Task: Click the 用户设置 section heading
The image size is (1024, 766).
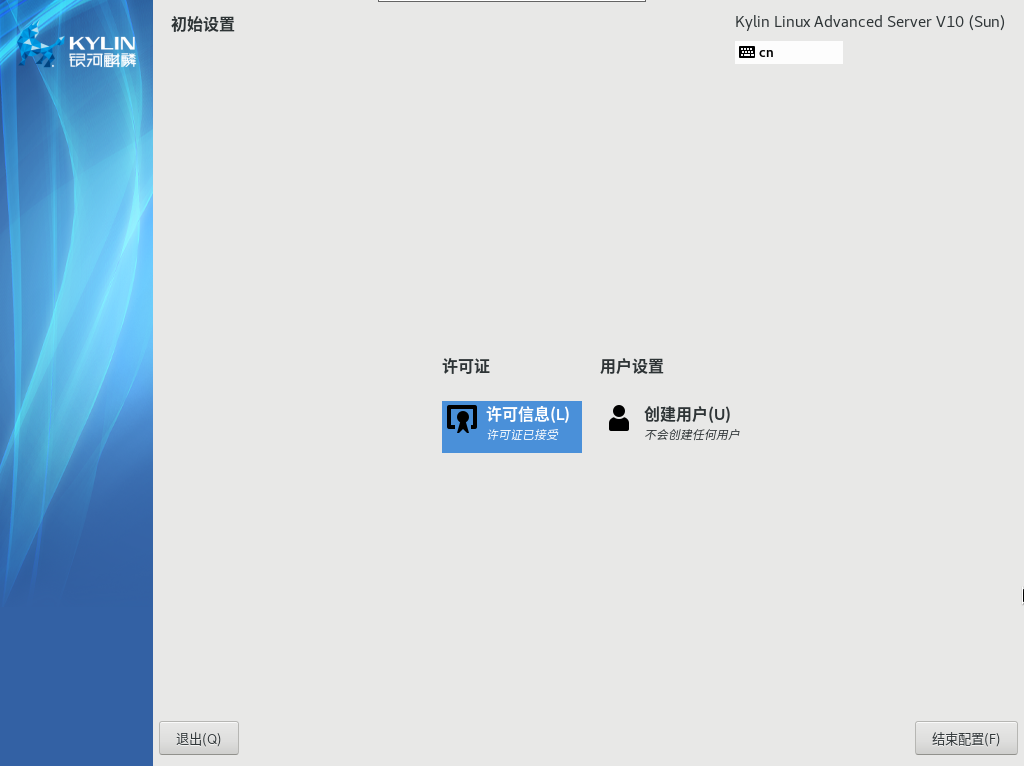Action: [631, 366]
